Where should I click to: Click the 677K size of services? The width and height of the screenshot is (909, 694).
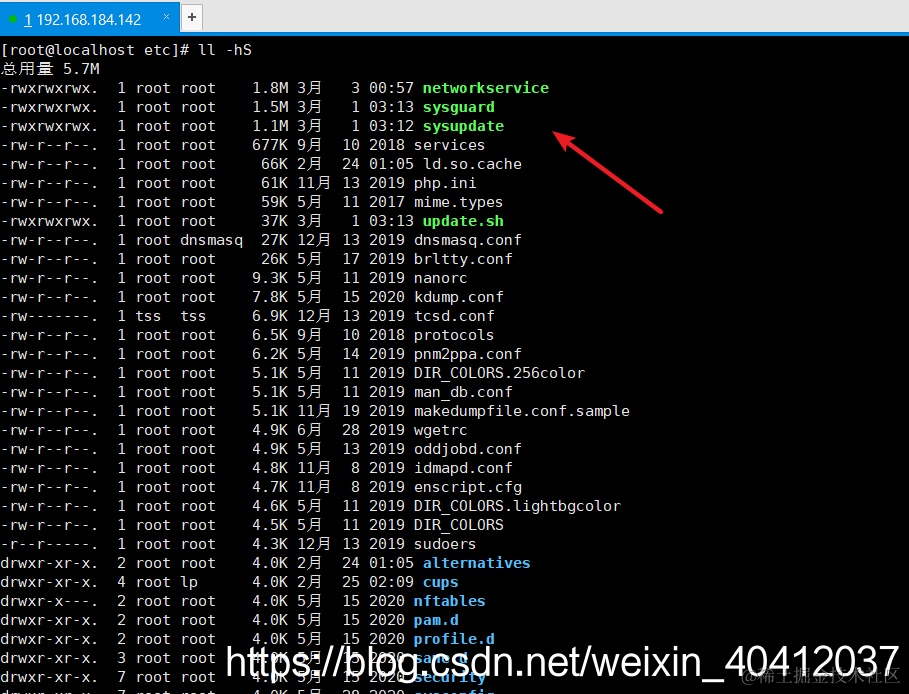pyautogui.click(x=270, y=145)
